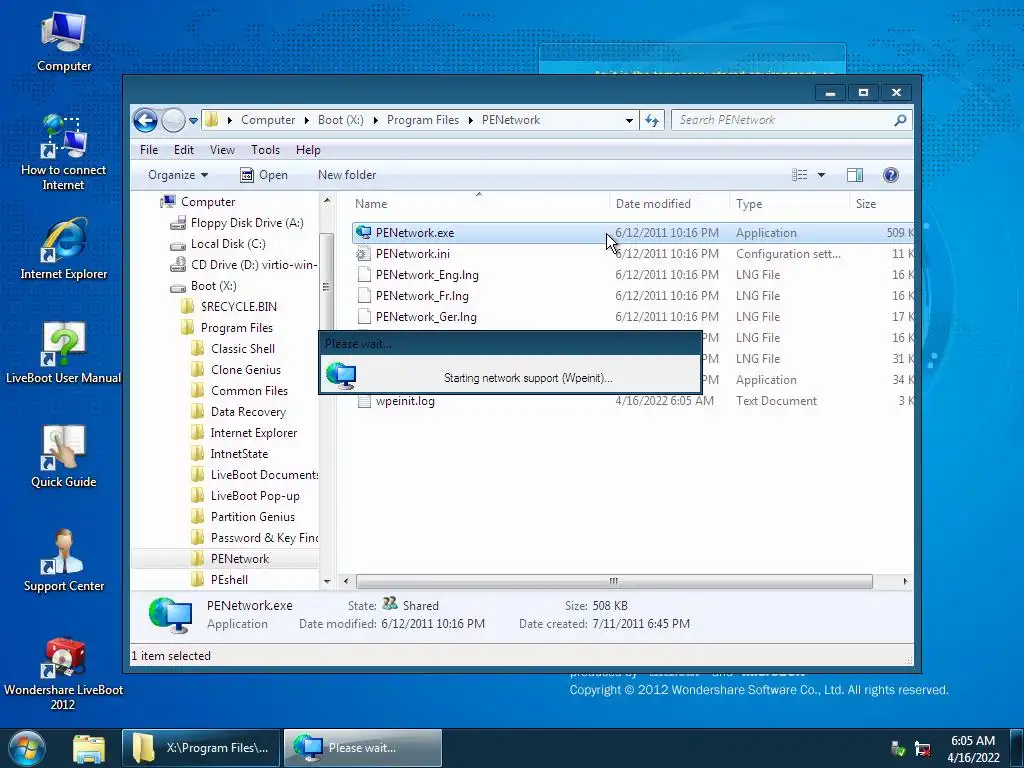Open the Organize dropdown

[178, 175]
